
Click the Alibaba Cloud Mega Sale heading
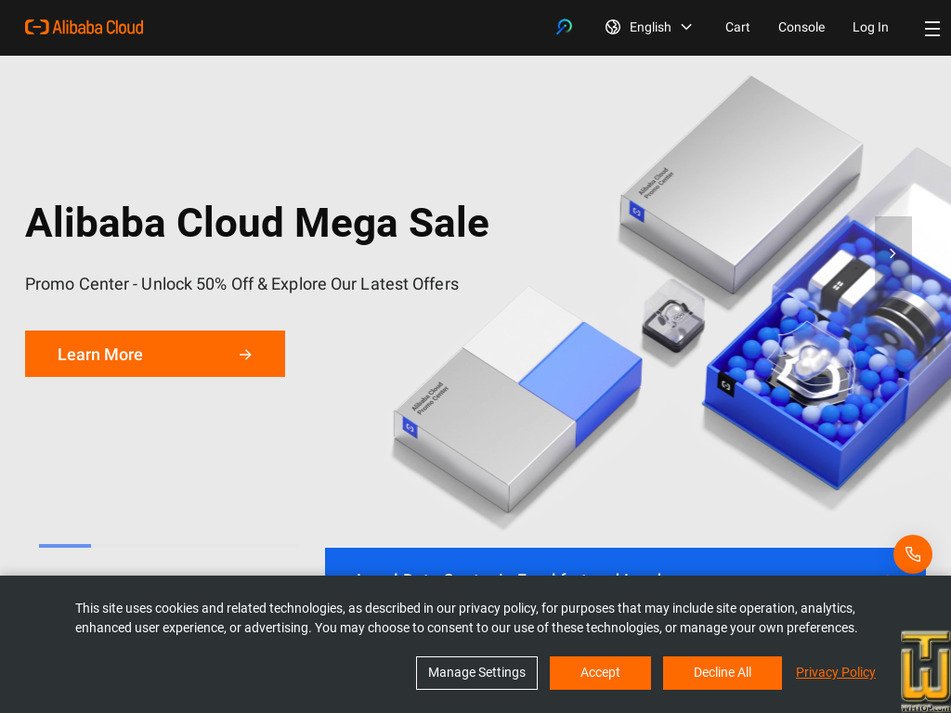coord(257,223)
